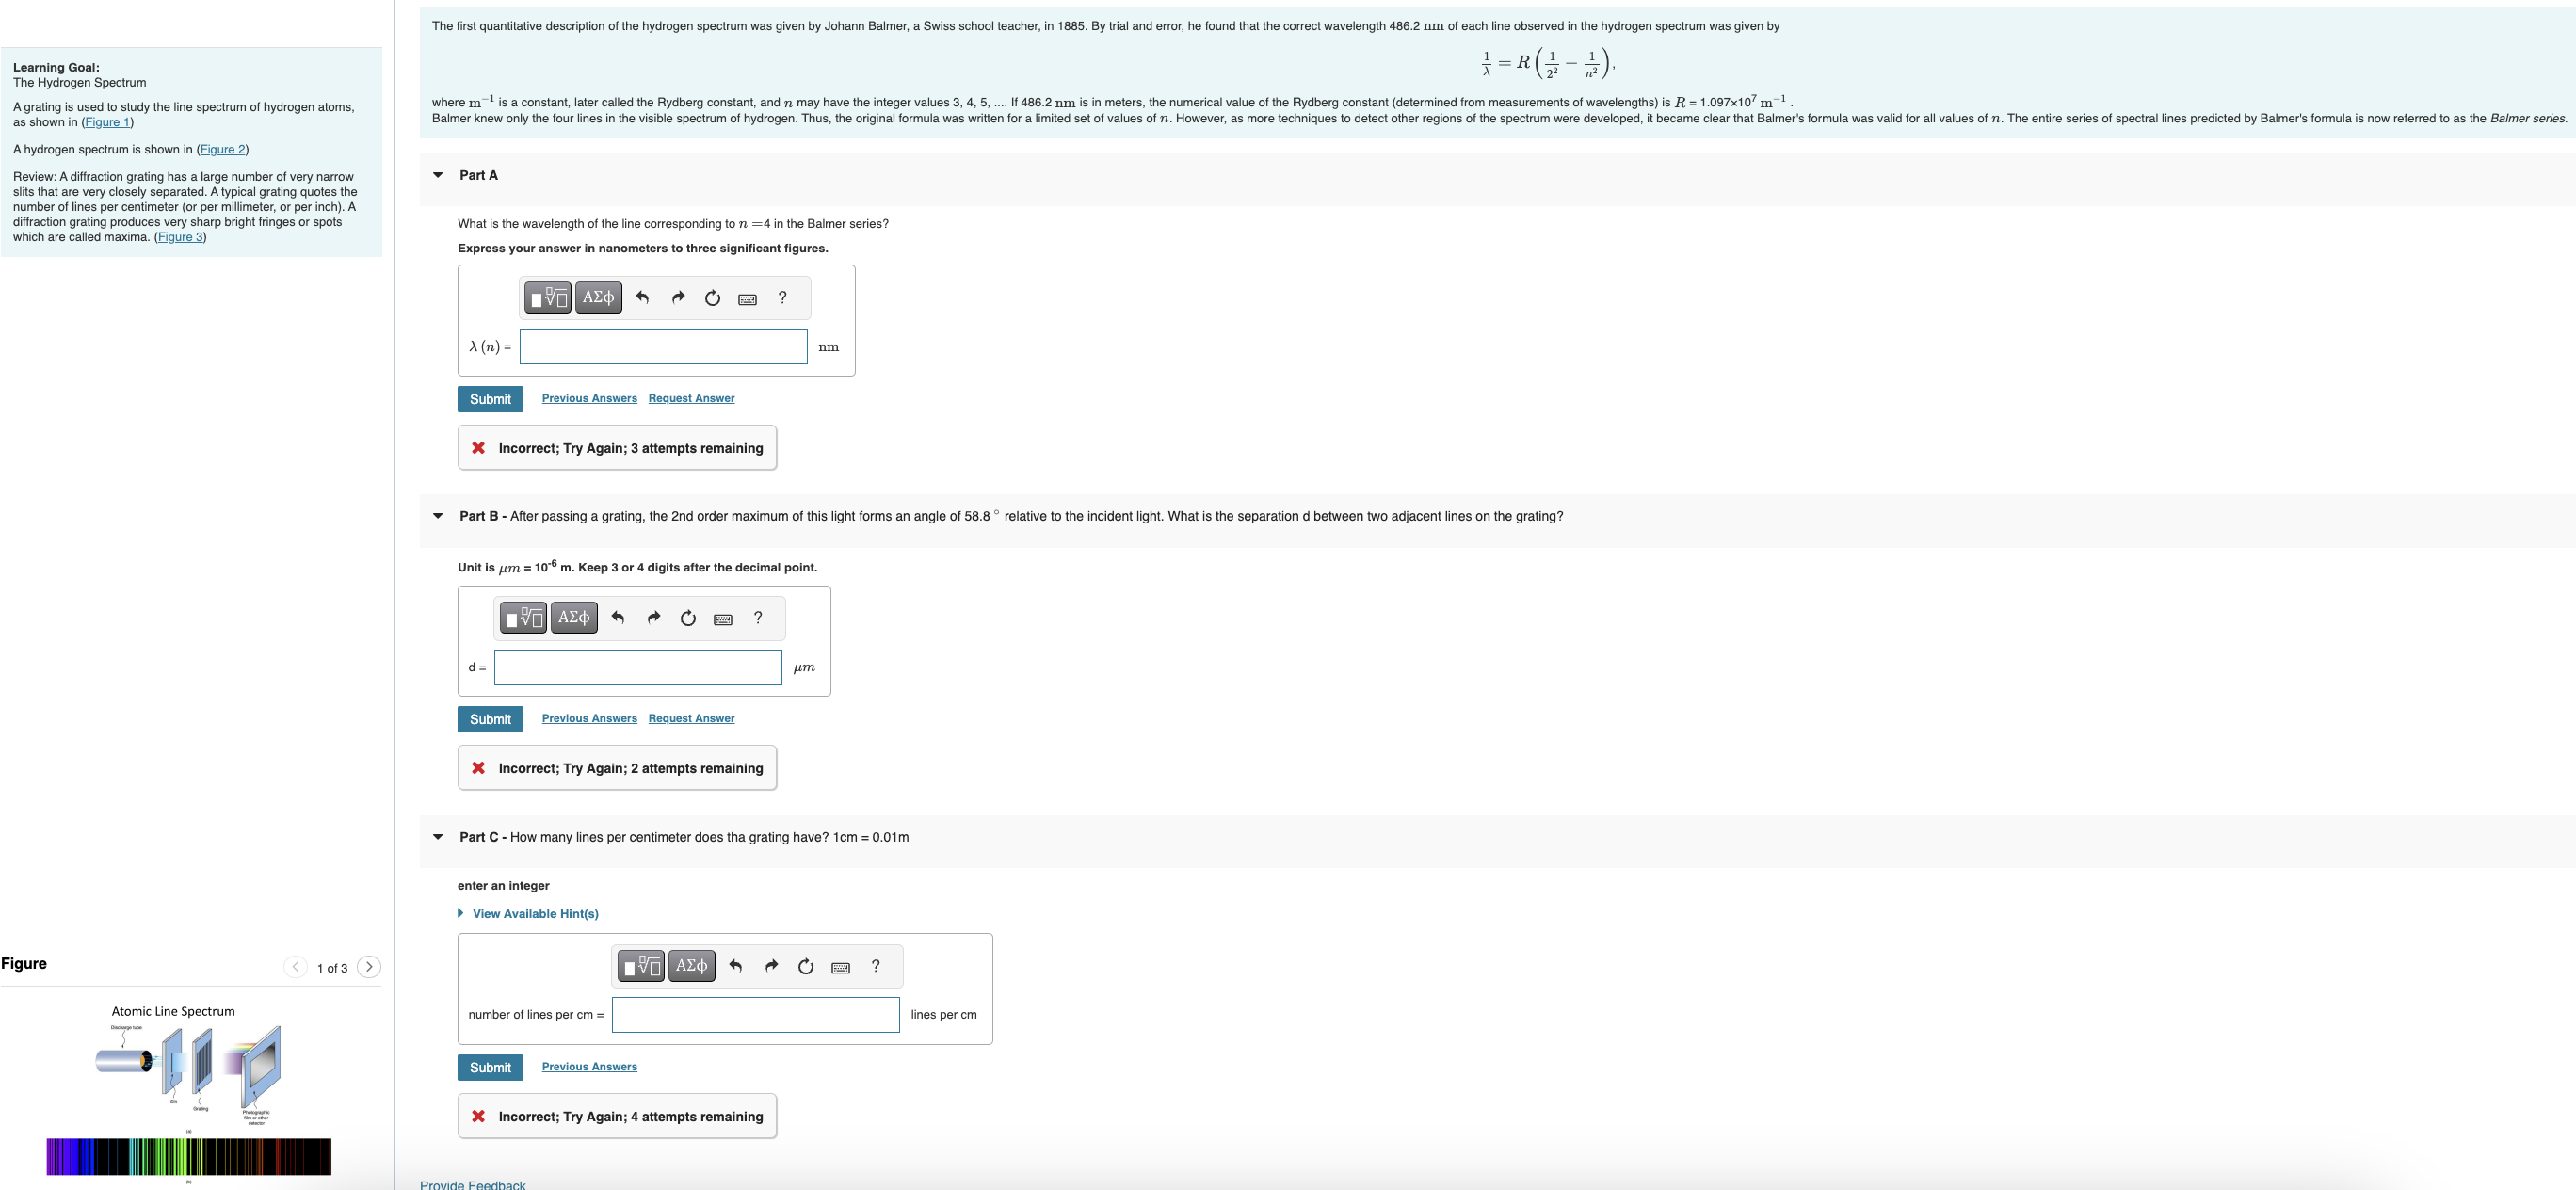Image resolution: width=2576 pixels, height=1190 pixels.
Task: Open keyboard shortcuts icon in Part C toolbar
Action: click(x=841, y=967)
